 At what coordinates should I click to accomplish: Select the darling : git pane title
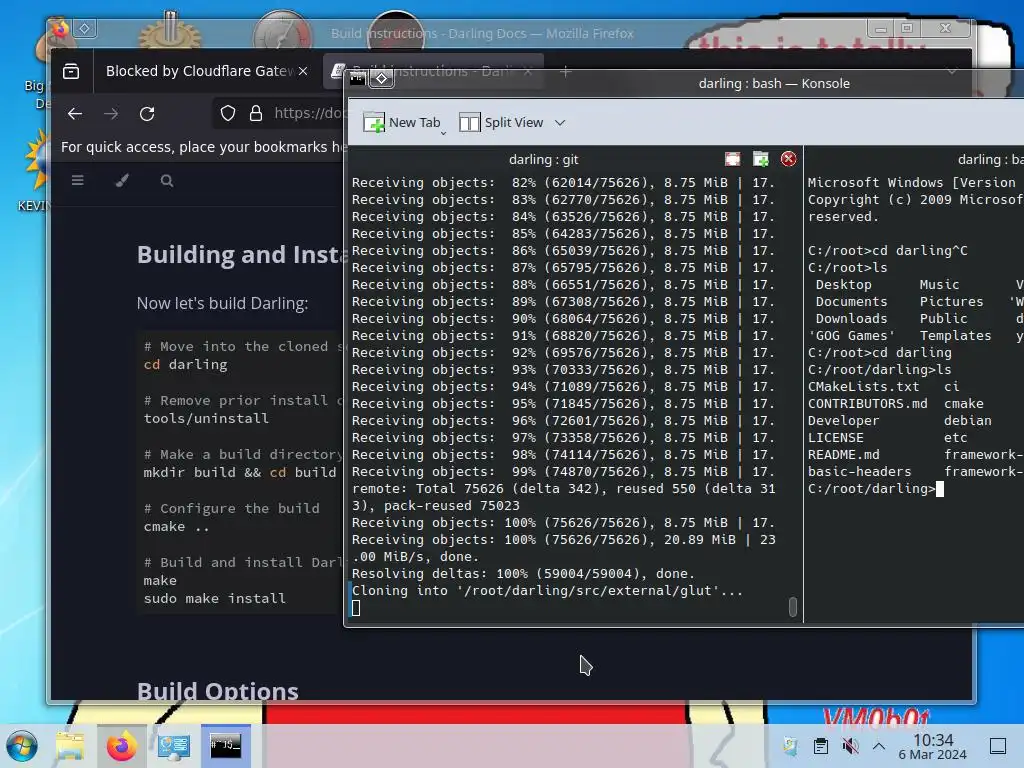543,159
